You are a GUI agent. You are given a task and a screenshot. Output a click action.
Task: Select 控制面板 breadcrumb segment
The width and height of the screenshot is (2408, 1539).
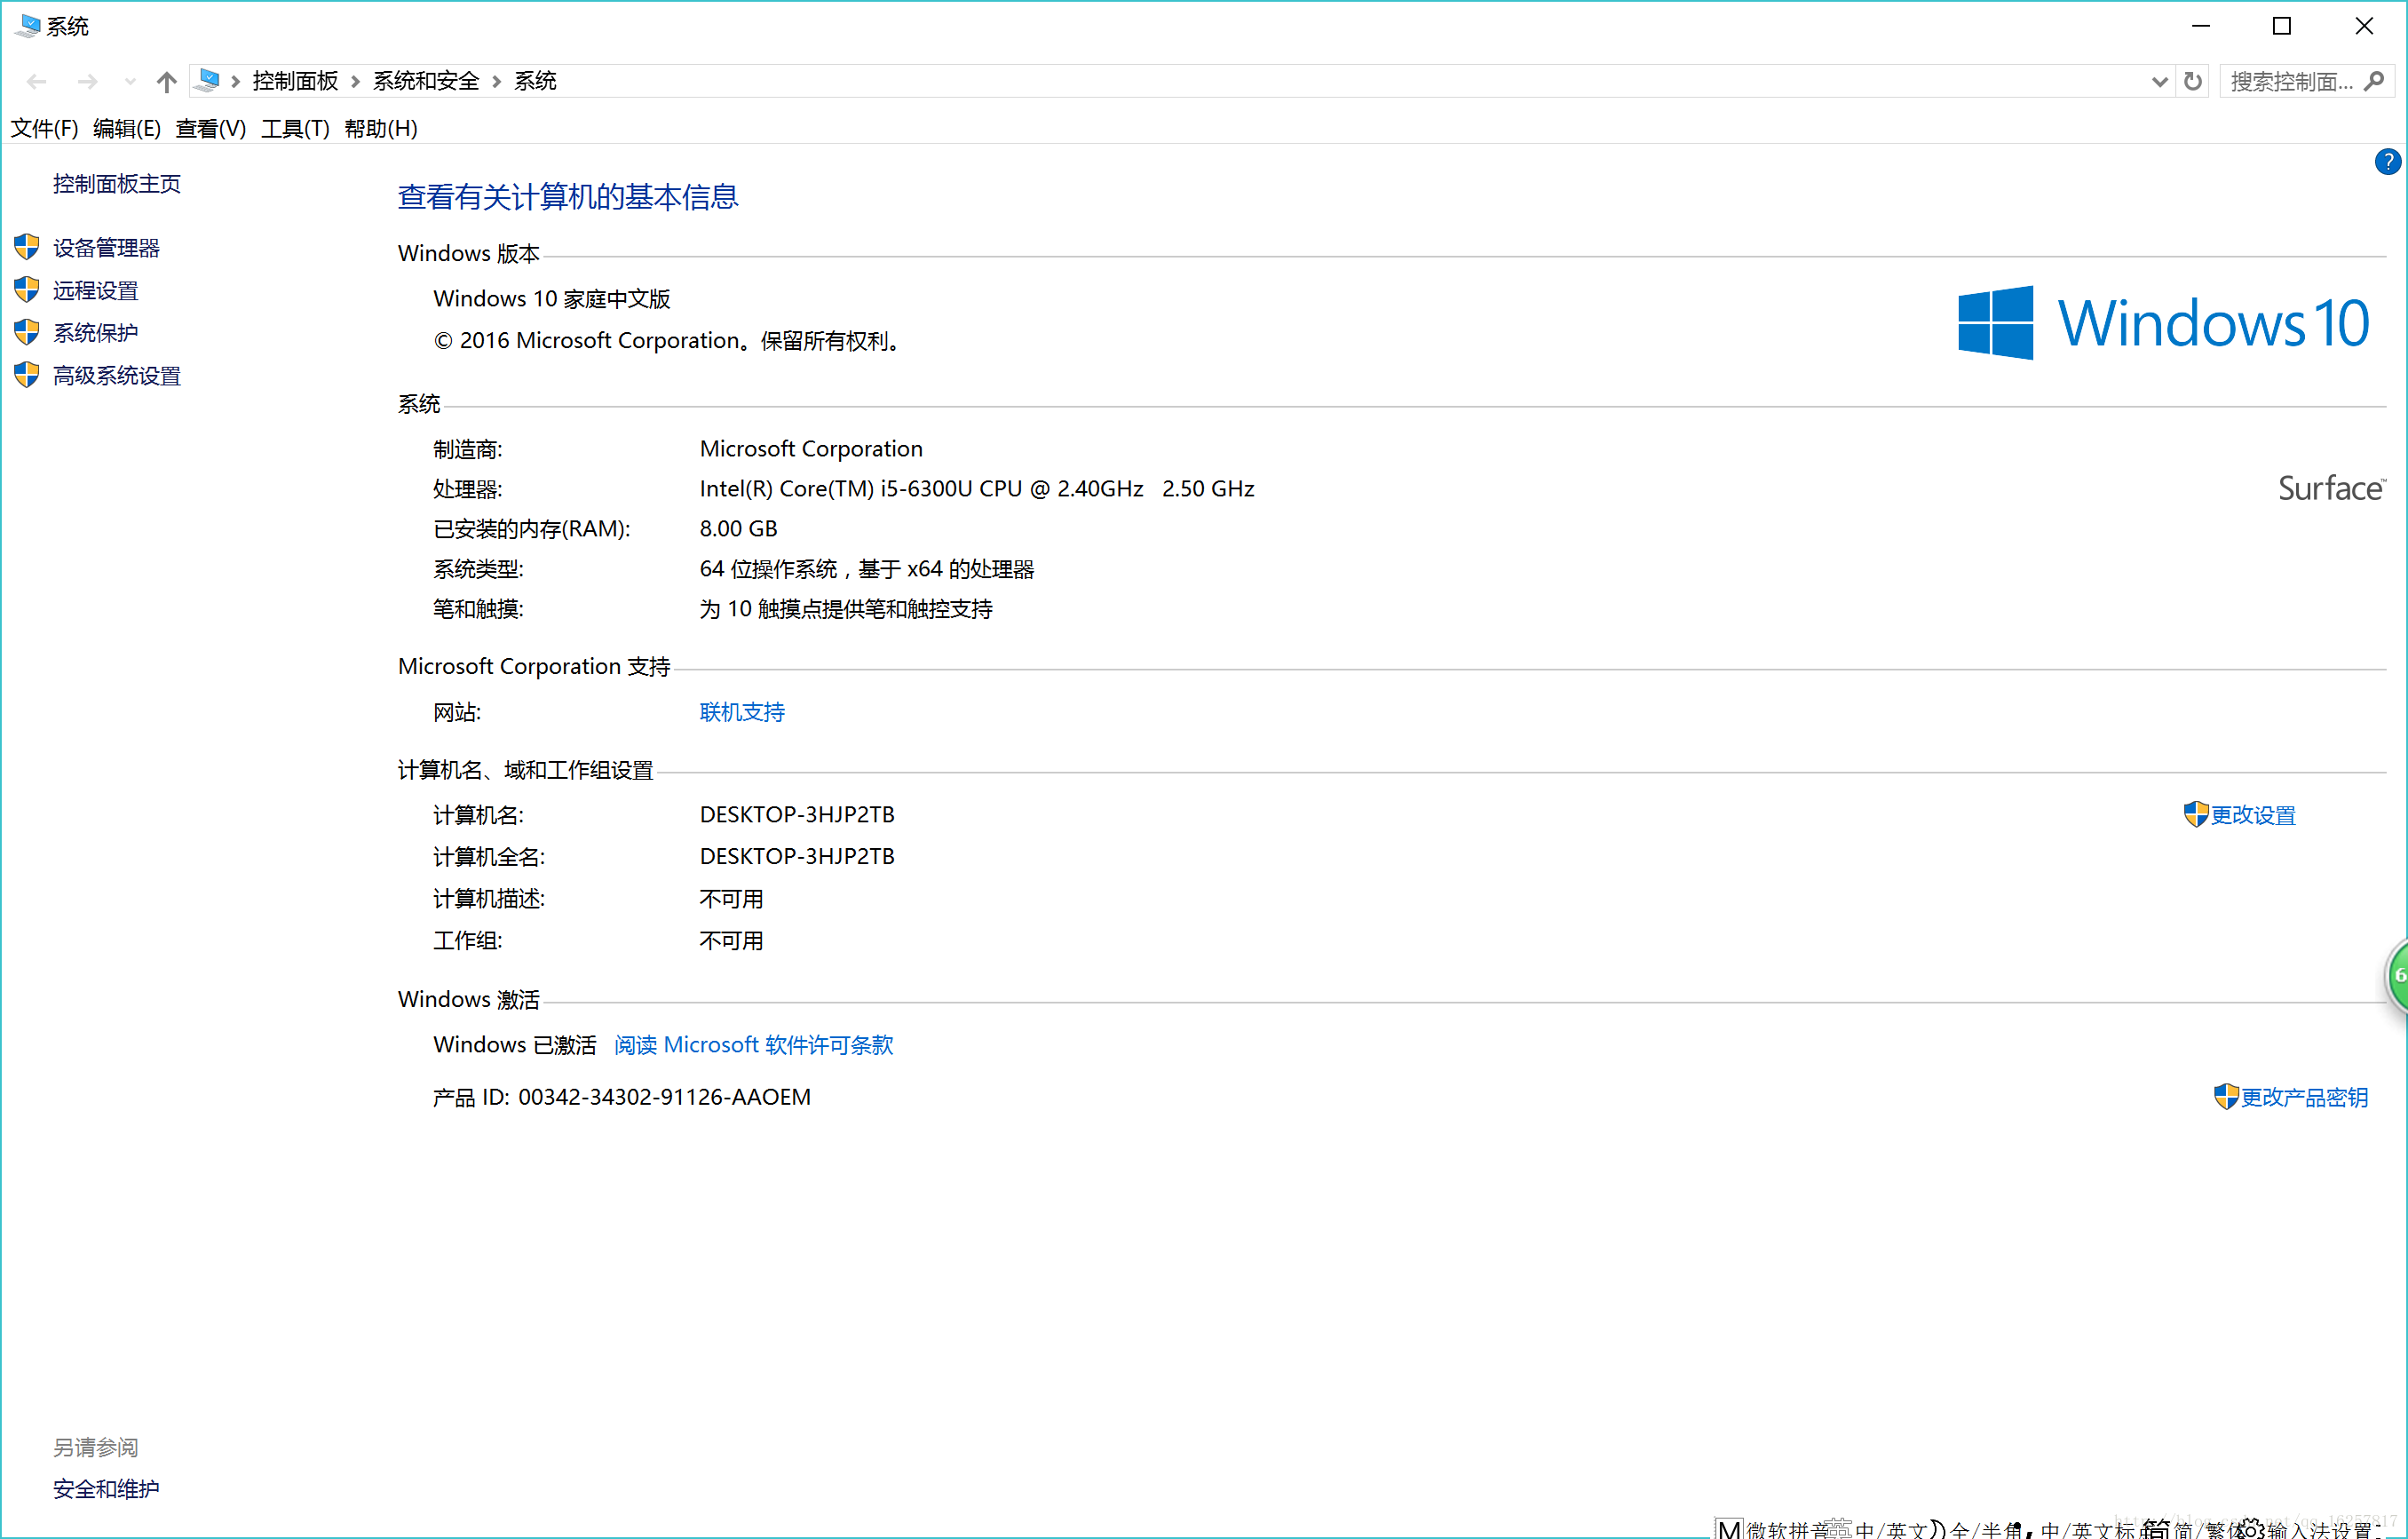[x=295, y=81]
